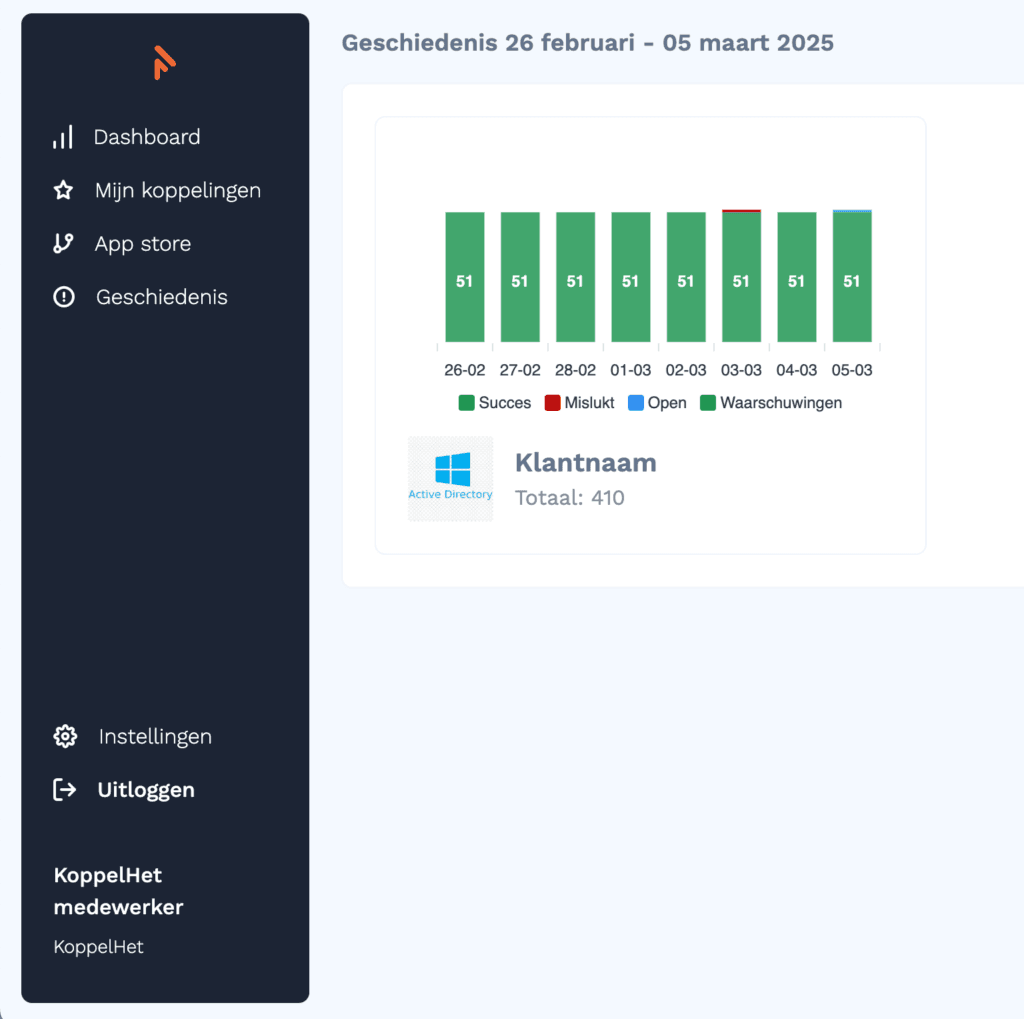Screen dimensions: 1024x1019
Task: Click Uitloggen to log out
Action: point(146,789)
